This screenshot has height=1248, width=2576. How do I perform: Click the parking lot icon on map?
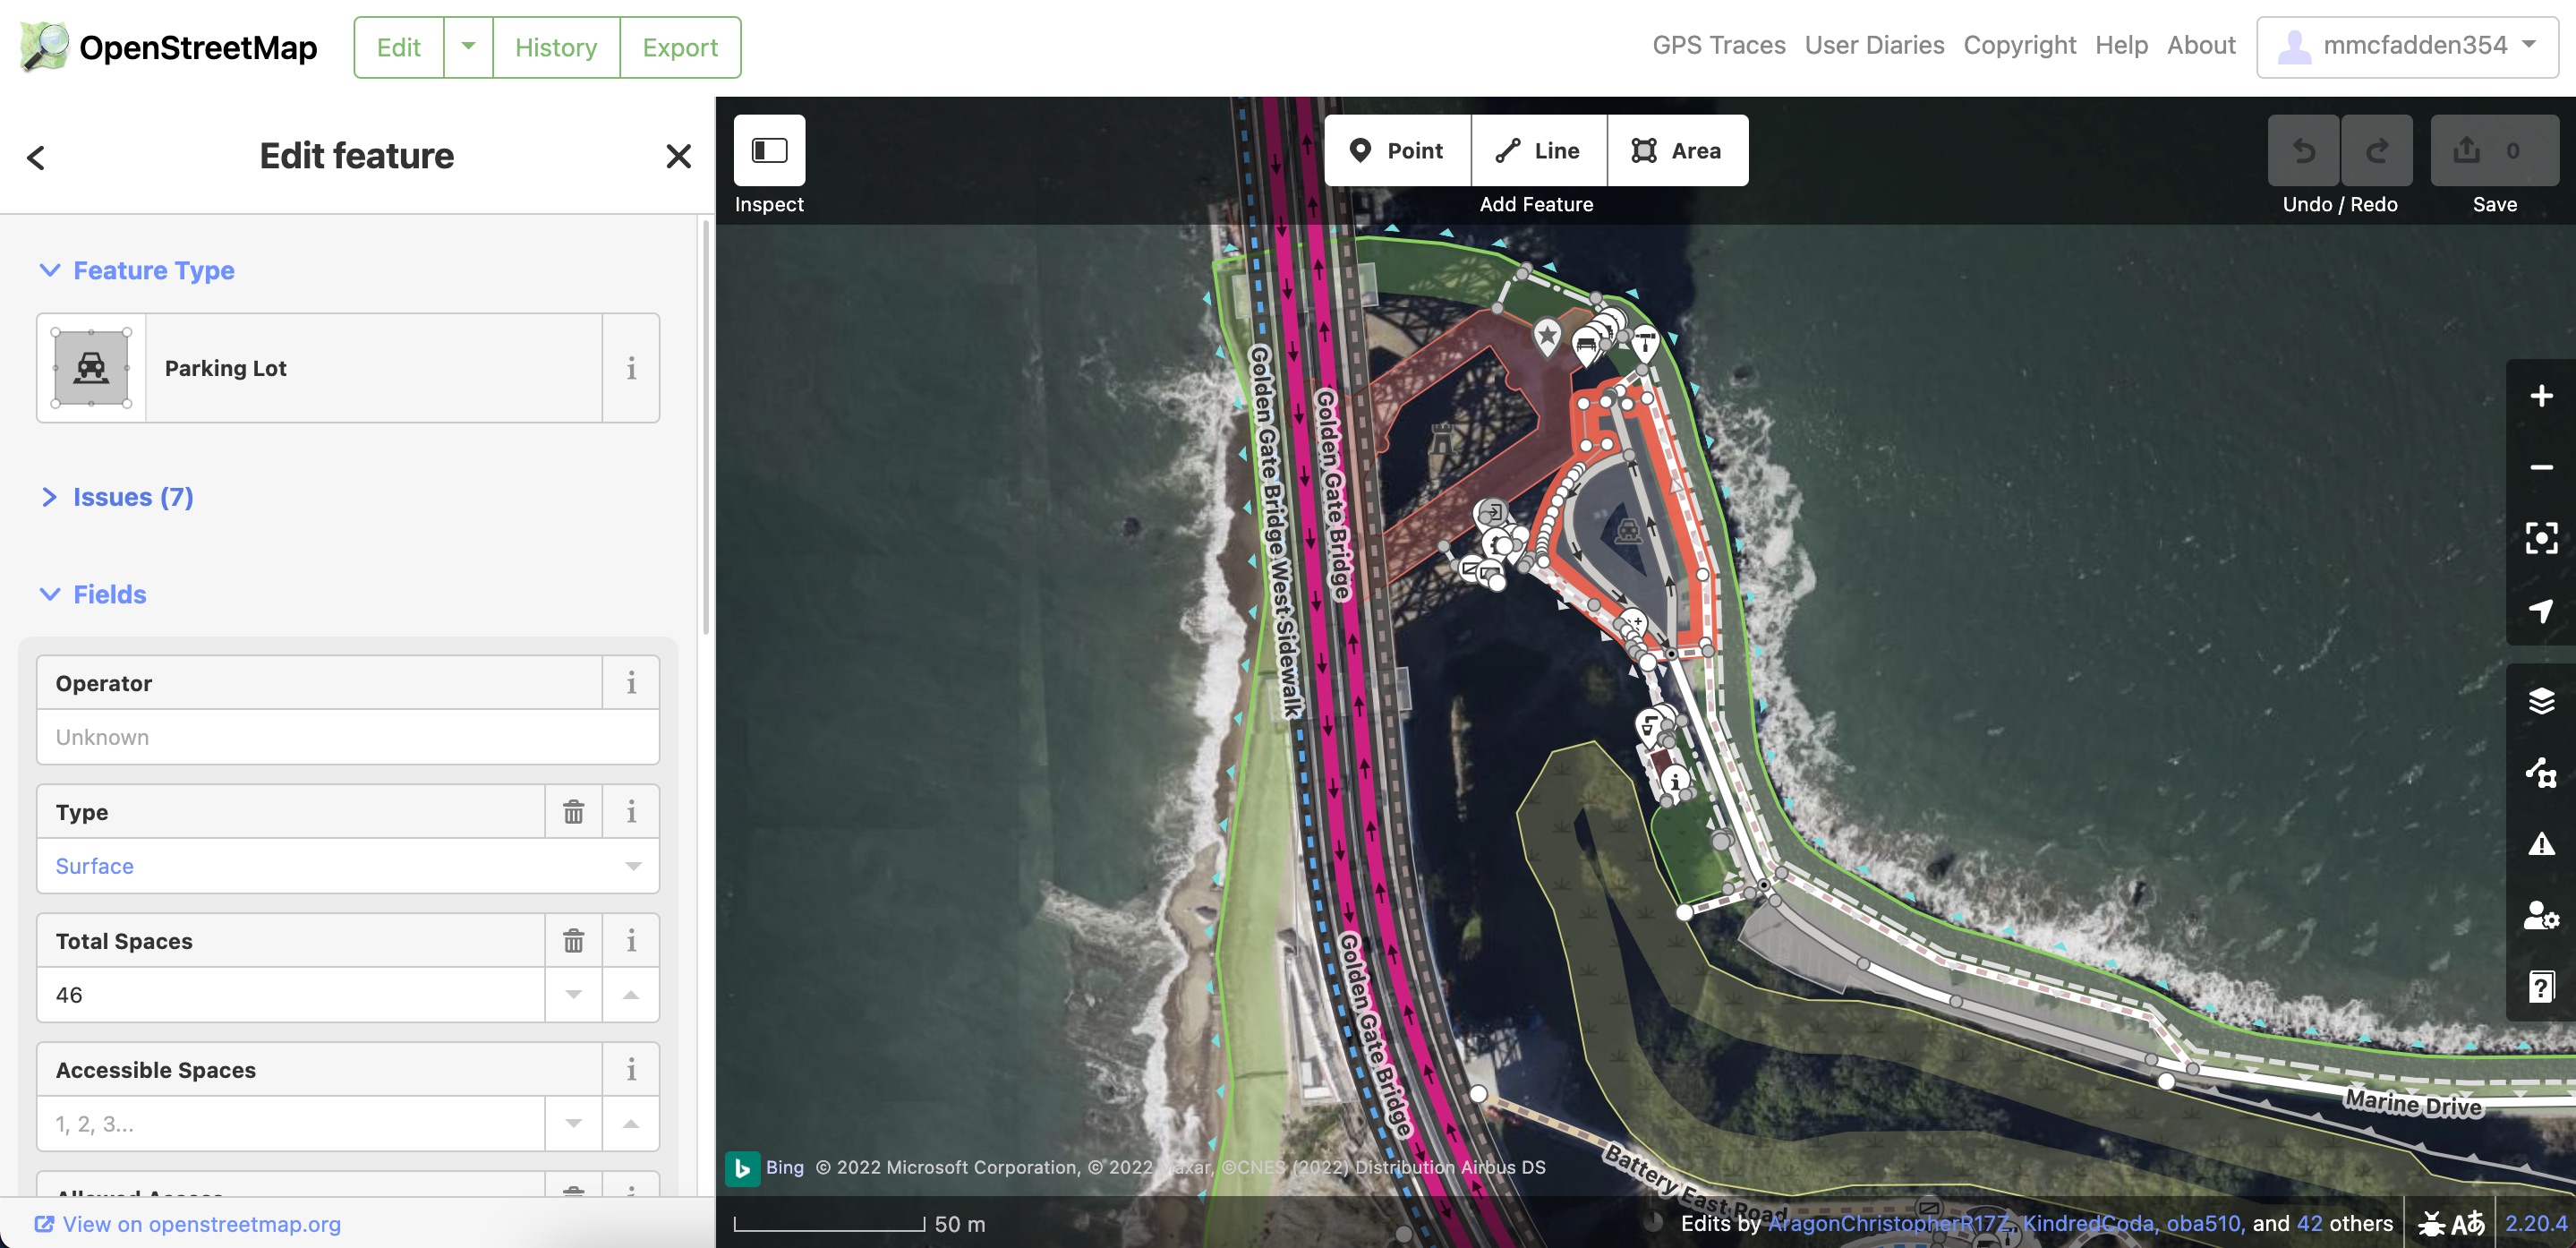(x=1628, y=530)
